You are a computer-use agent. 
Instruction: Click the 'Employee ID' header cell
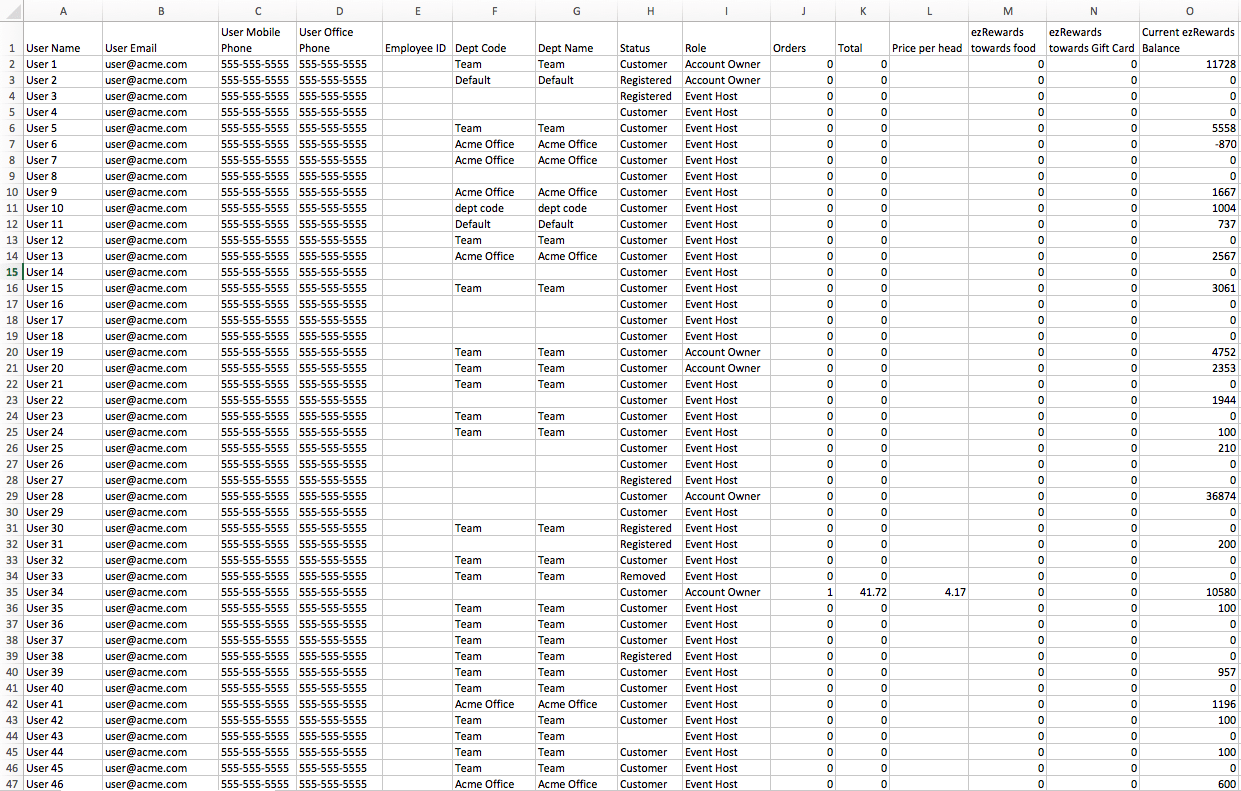(x=417, y=39)
